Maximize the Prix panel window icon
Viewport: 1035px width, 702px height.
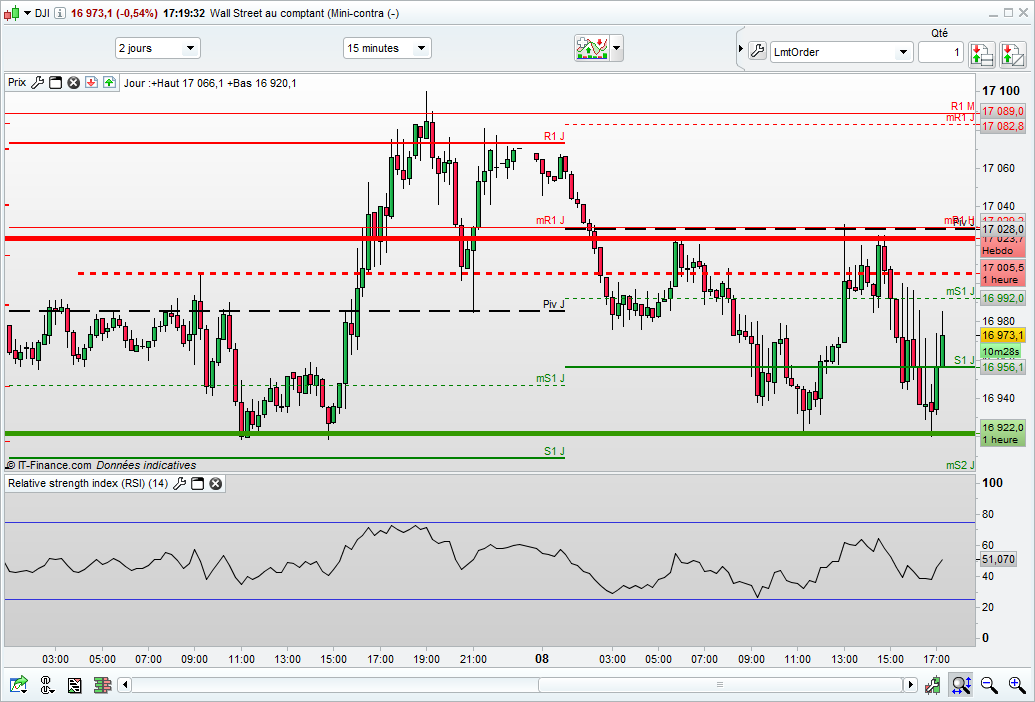pyautogui.click(x=56, y=82)
